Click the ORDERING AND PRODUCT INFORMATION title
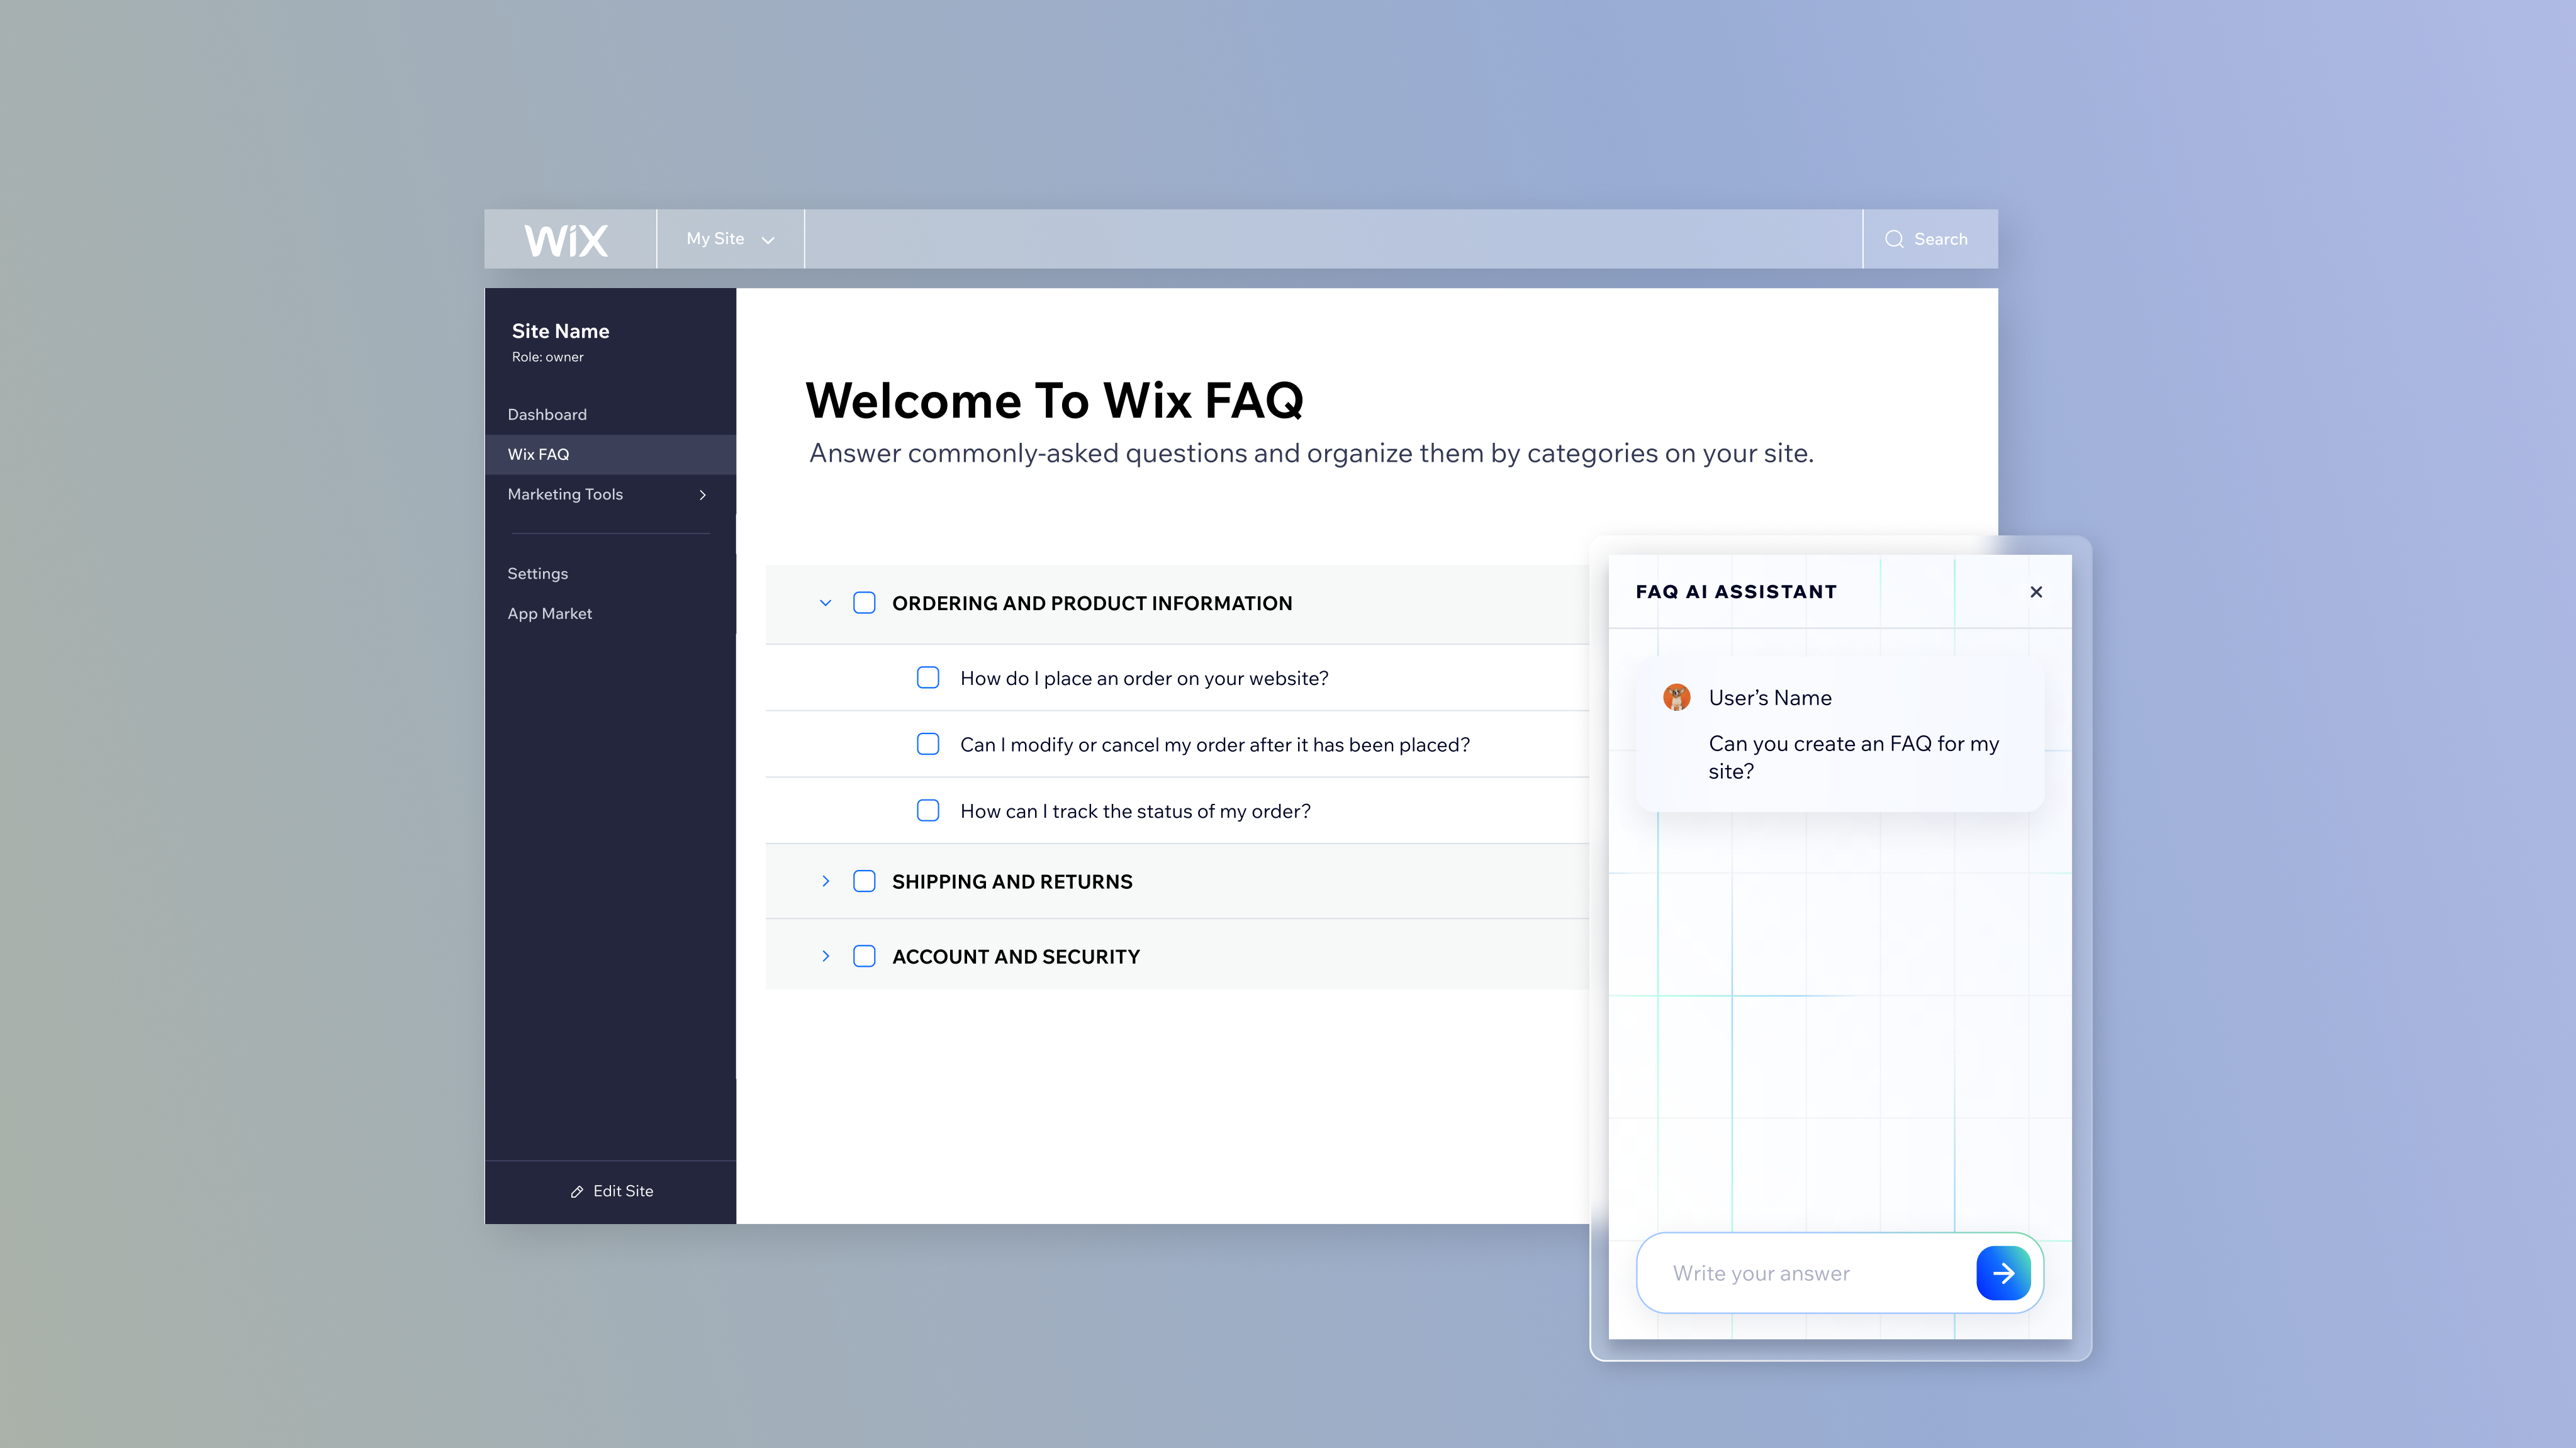 pos(1092,603)
